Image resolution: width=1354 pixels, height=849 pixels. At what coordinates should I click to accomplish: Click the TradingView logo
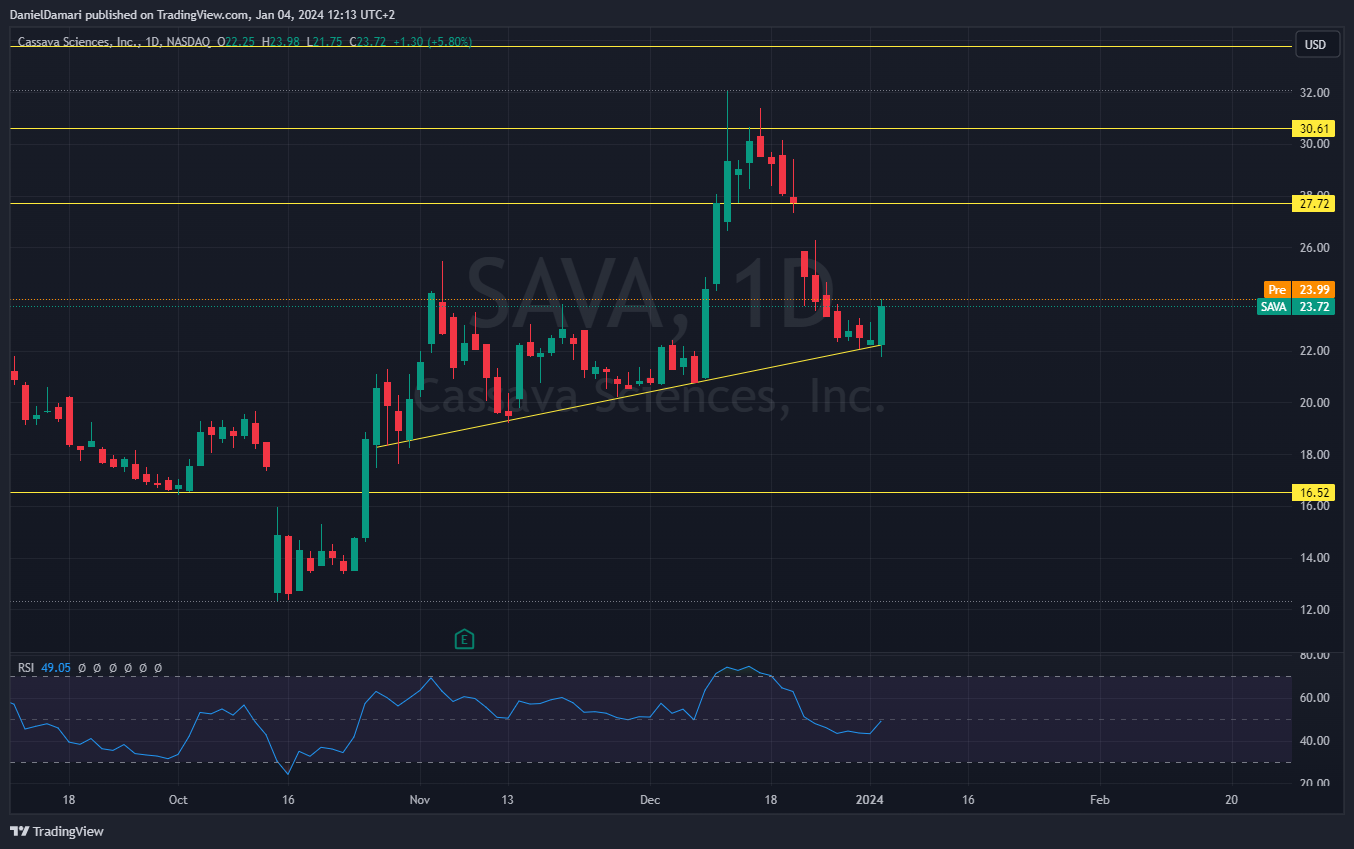57,831
